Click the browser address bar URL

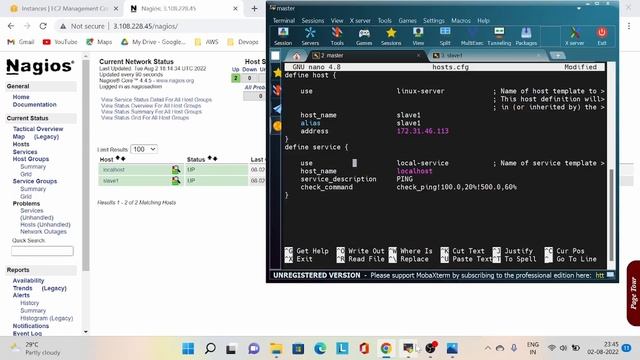[x=145, y=26]
